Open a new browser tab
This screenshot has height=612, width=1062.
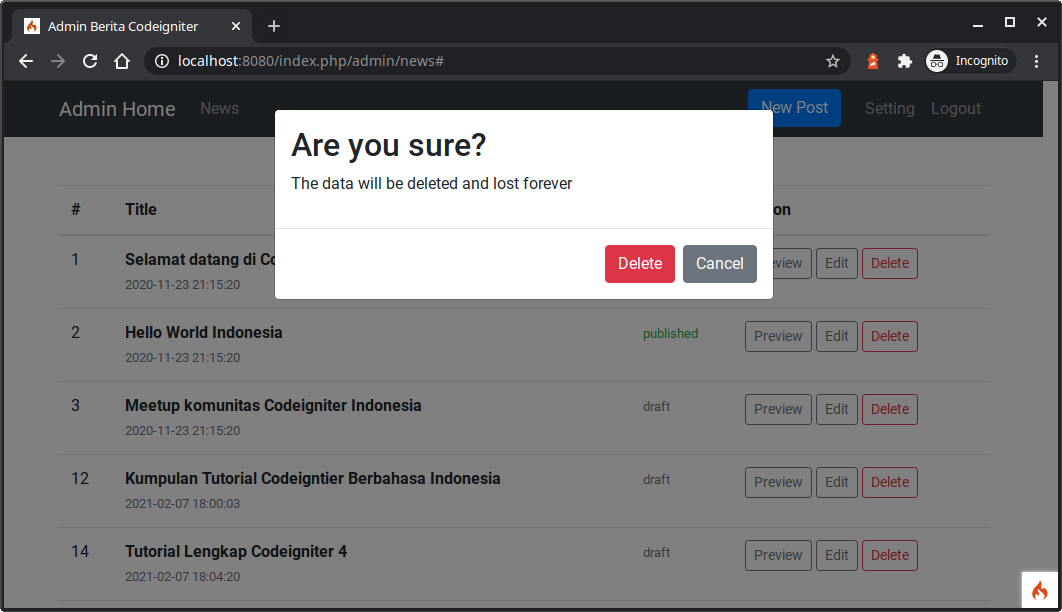click(274, 25)
